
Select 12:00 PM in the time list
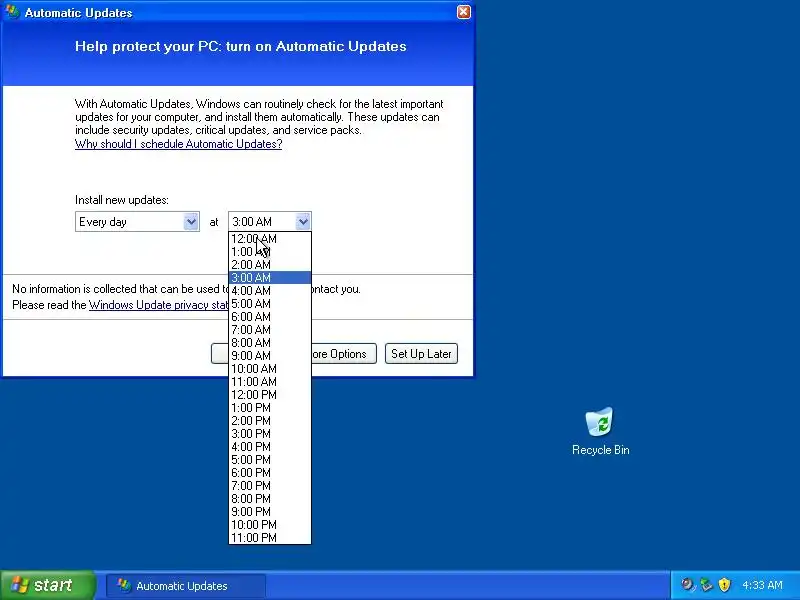(x=269, y=395)
